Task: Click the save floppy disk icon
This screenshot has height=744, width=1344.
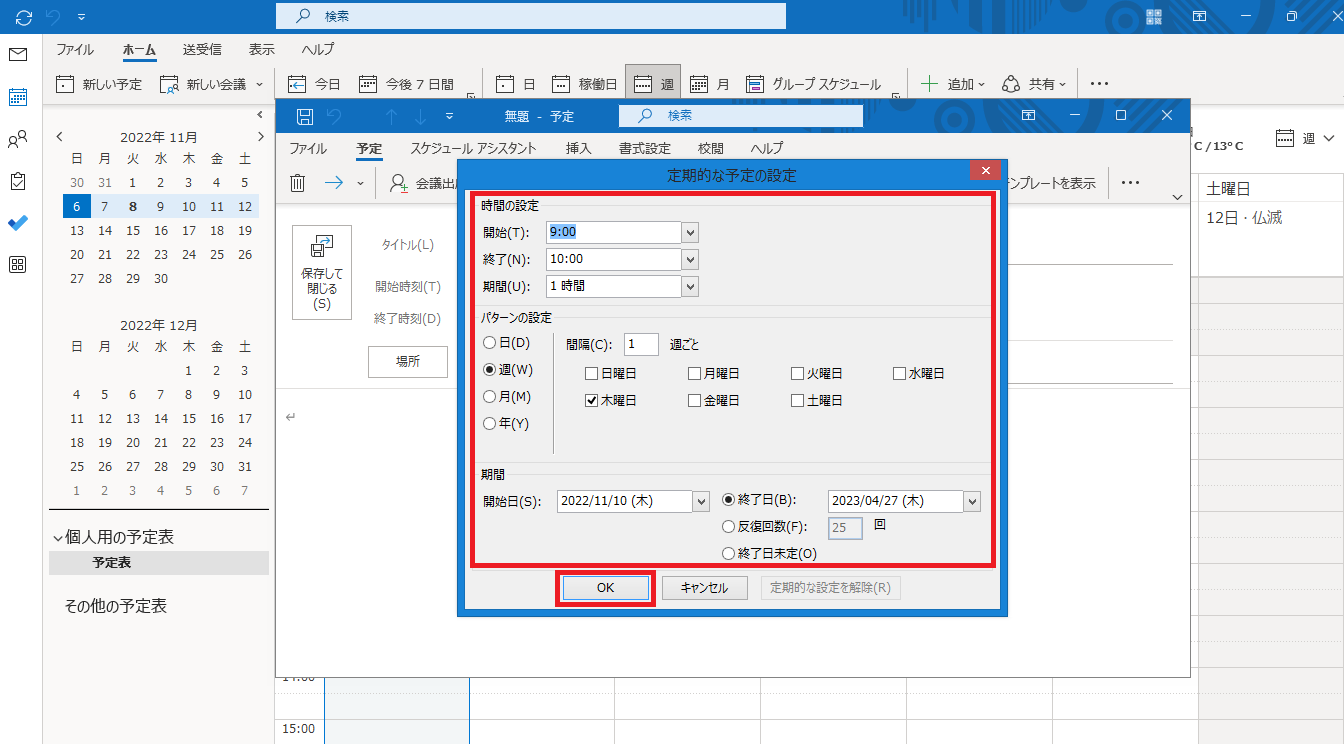Action: coord(305,116)
